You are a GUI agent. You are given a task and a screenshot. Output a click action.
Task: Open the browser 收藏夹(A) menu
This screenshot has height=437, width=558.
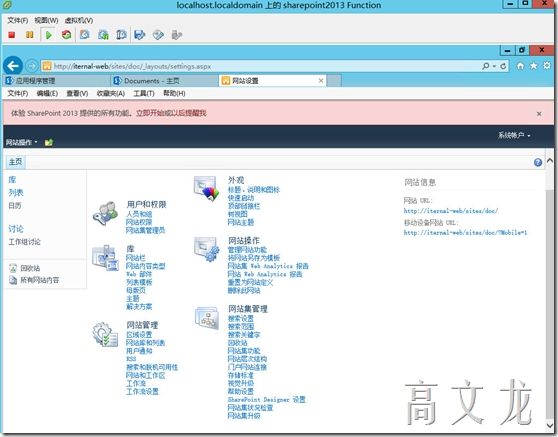click(x=111, y=93)
